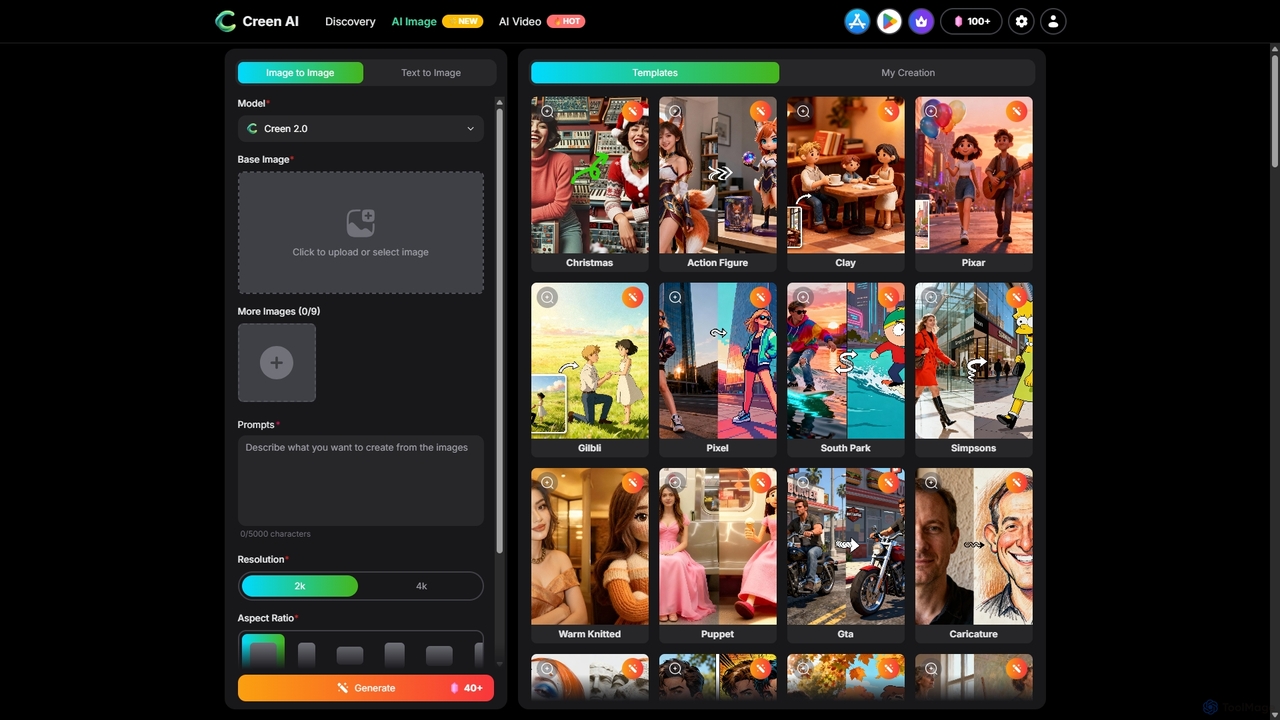This screenshot has height=720, width=1280.
Task: Open the Pixel template thumbnail
Action: [718, 361]
